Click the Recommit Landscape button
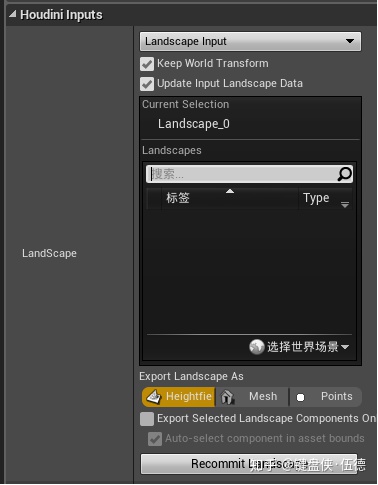The width and height of the screenshot is (378, 485). click(x=249, y=464)
